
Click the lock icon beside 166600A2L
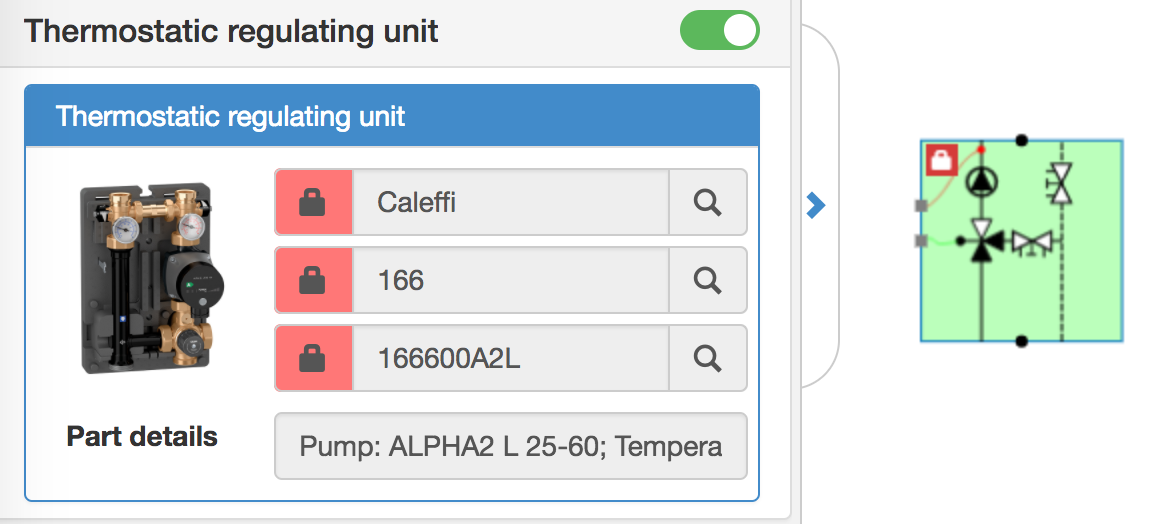(313, 358)
